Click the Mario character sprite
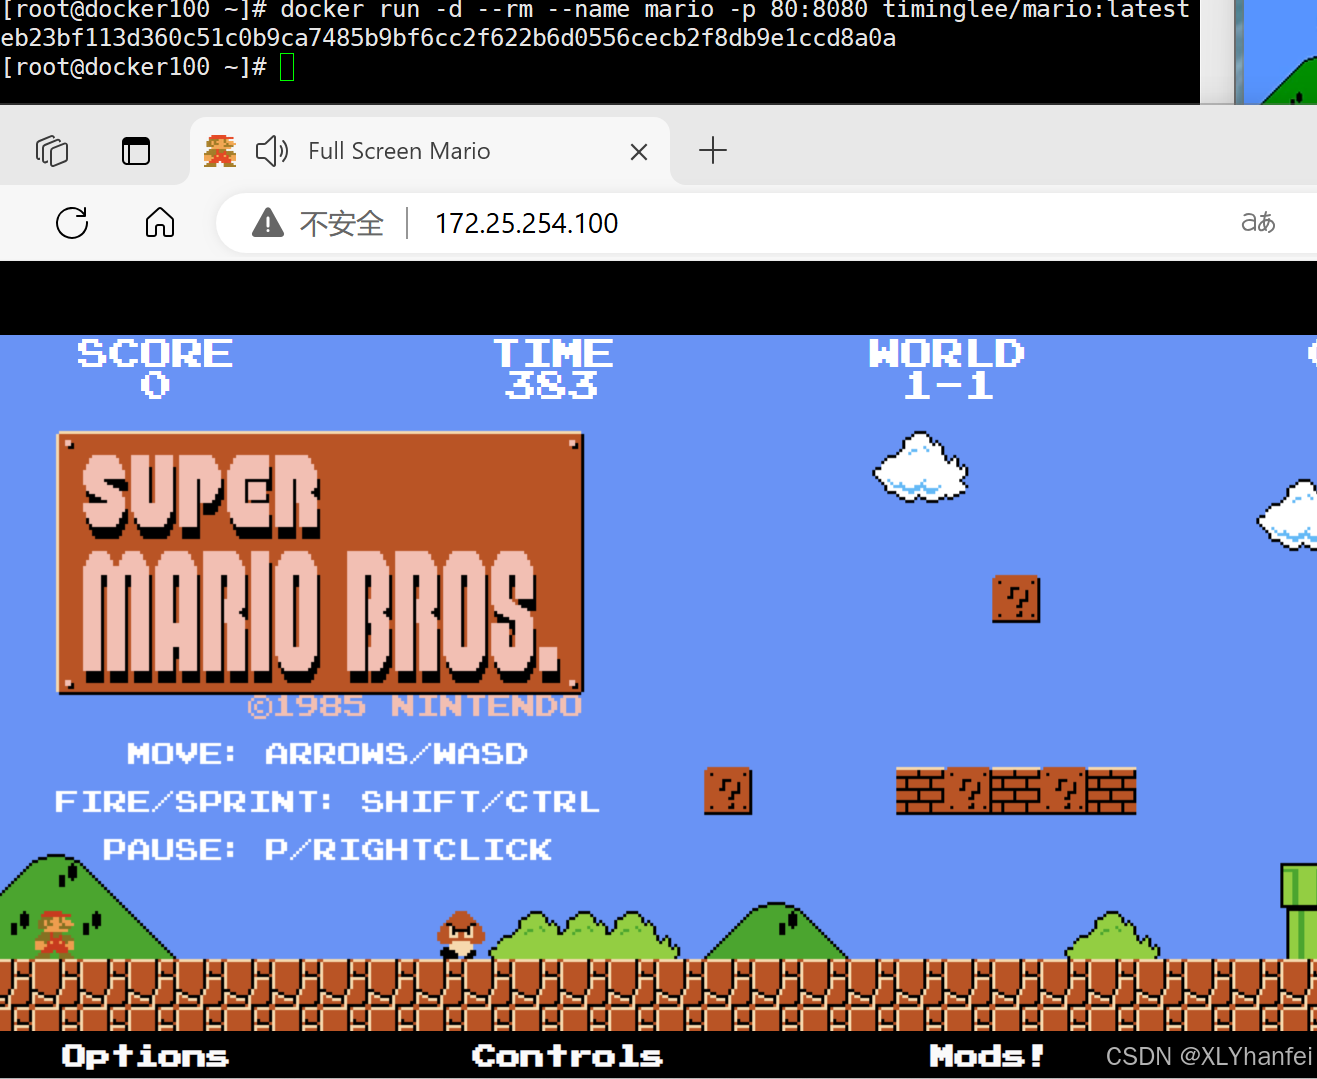Image resolution: width=1317 pixels, height=1079 pixels. point(55,934)
